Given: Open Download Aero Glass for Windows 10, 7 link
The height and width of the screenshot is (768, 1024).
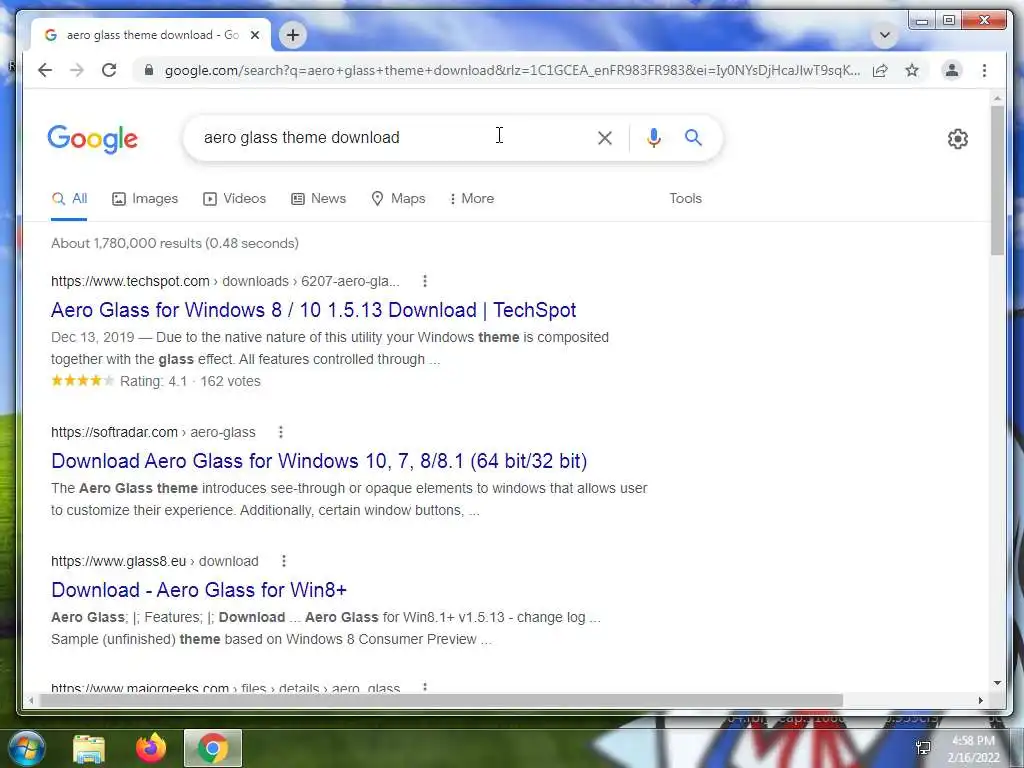Looking at the screenshot, I should point(319,460).
